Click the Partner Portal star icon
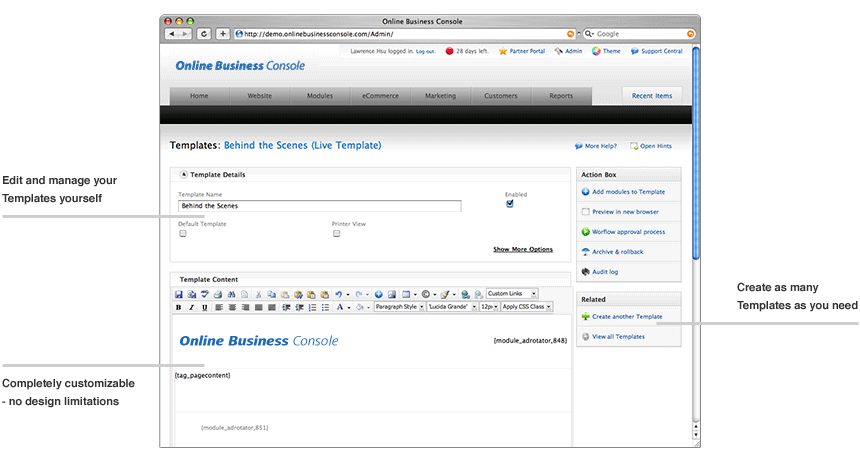Viewport: 860px width, 468px height. pyautogui.click(x=503, y=51)
